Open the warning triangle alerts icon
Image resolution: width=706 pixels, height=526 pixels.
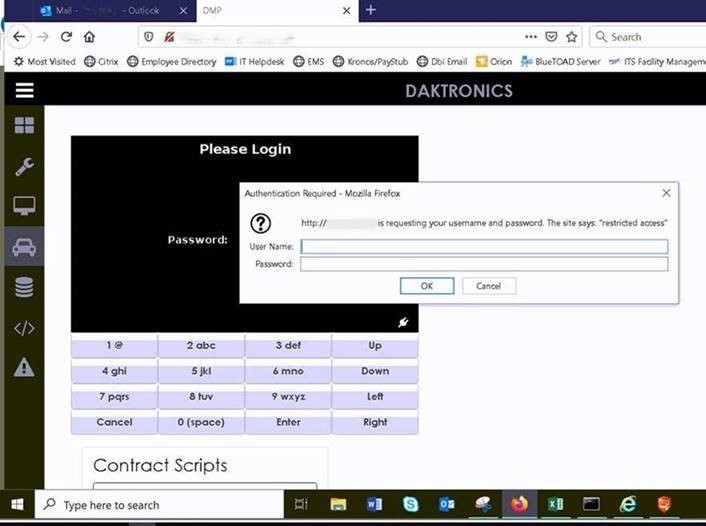(24, 367)
